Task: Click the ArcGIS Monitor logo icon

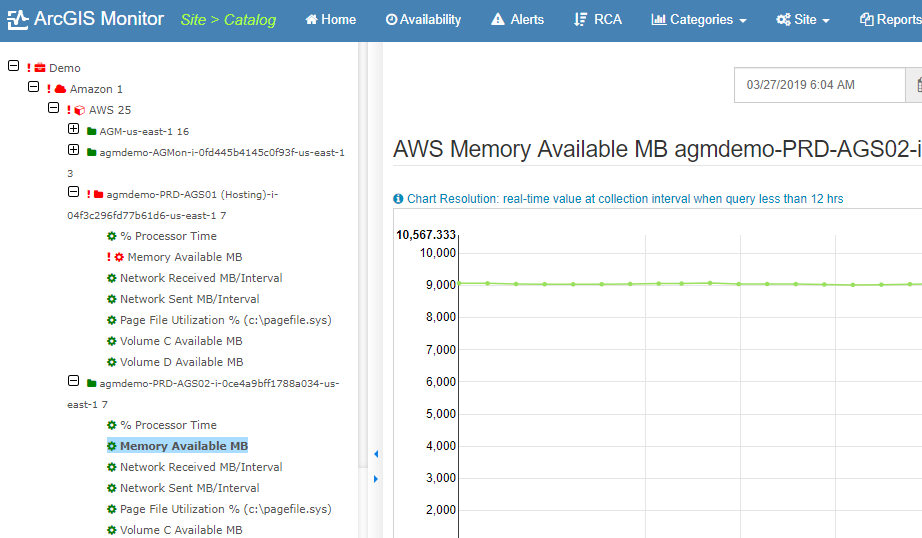Action: pyautogui.click(x=17, y=19)
